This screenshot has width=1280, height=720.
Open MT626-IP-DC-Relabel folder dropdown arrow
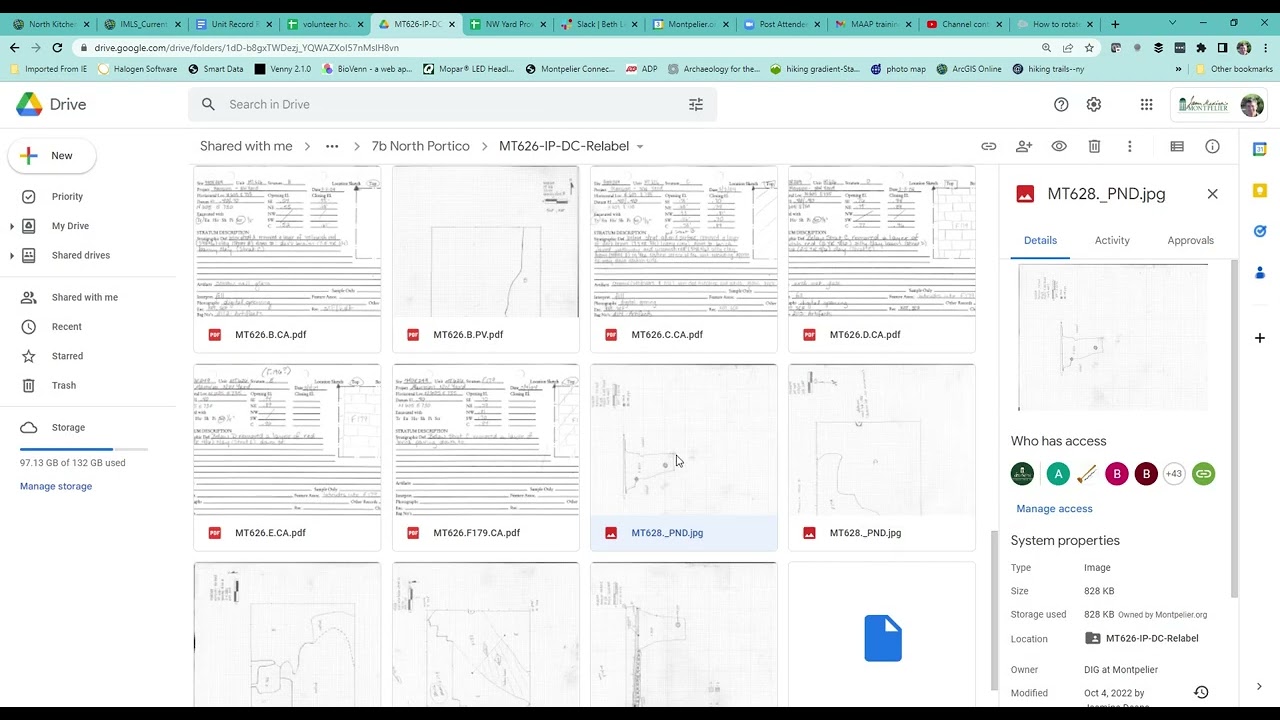640,146
